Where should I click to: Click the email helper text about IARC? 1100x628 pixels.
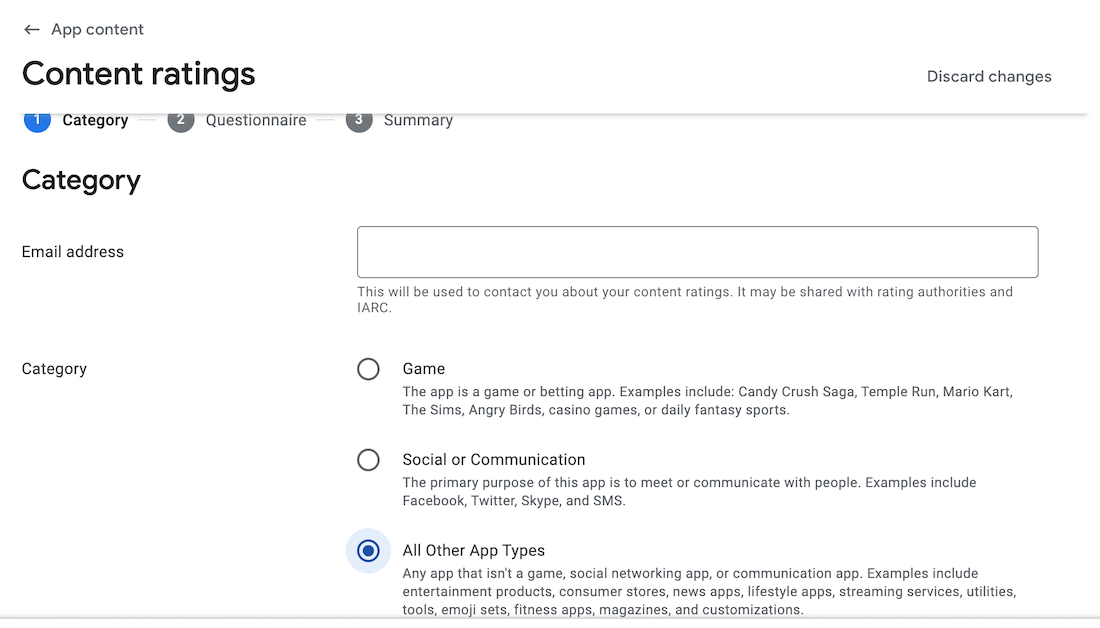pos(685,300)
